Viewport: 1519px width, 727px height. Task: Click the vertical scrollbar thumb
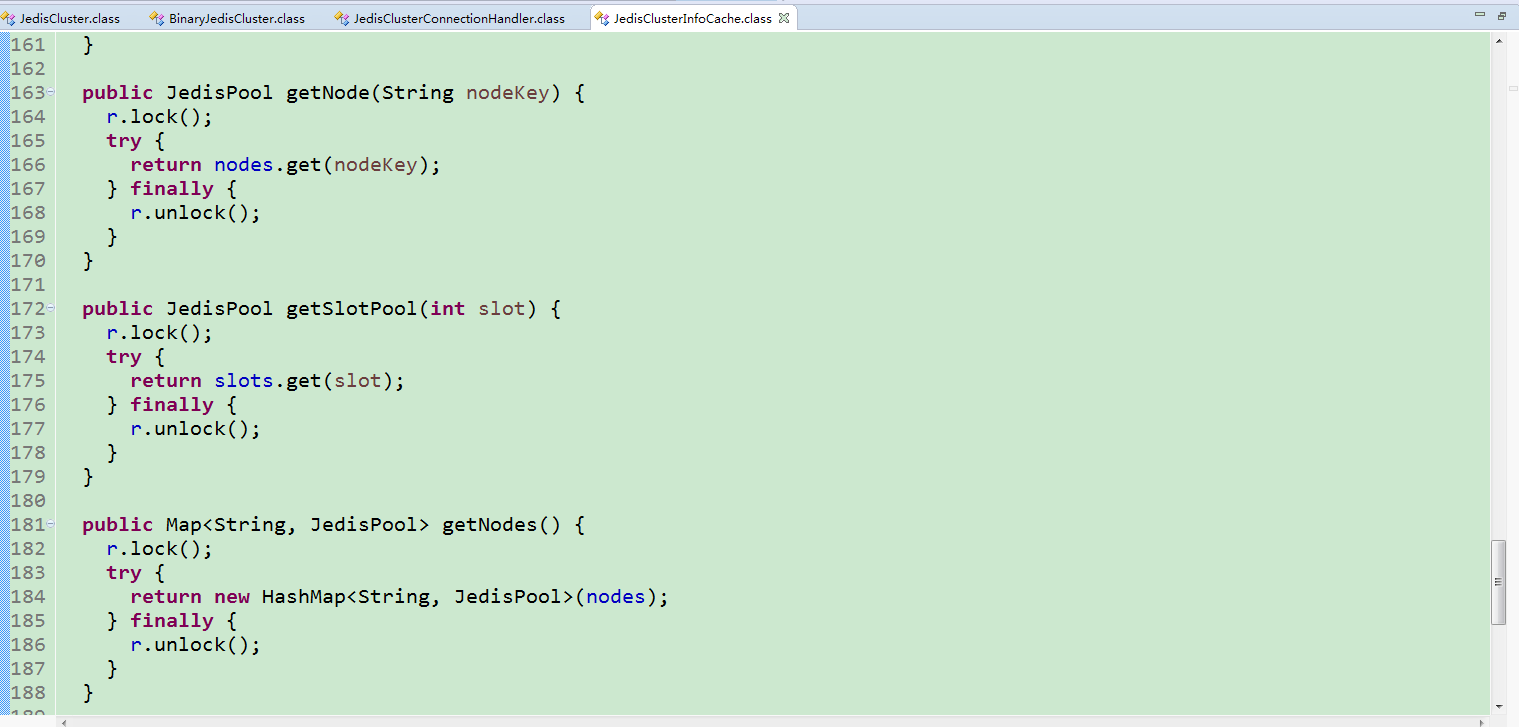coord(1498,582)
